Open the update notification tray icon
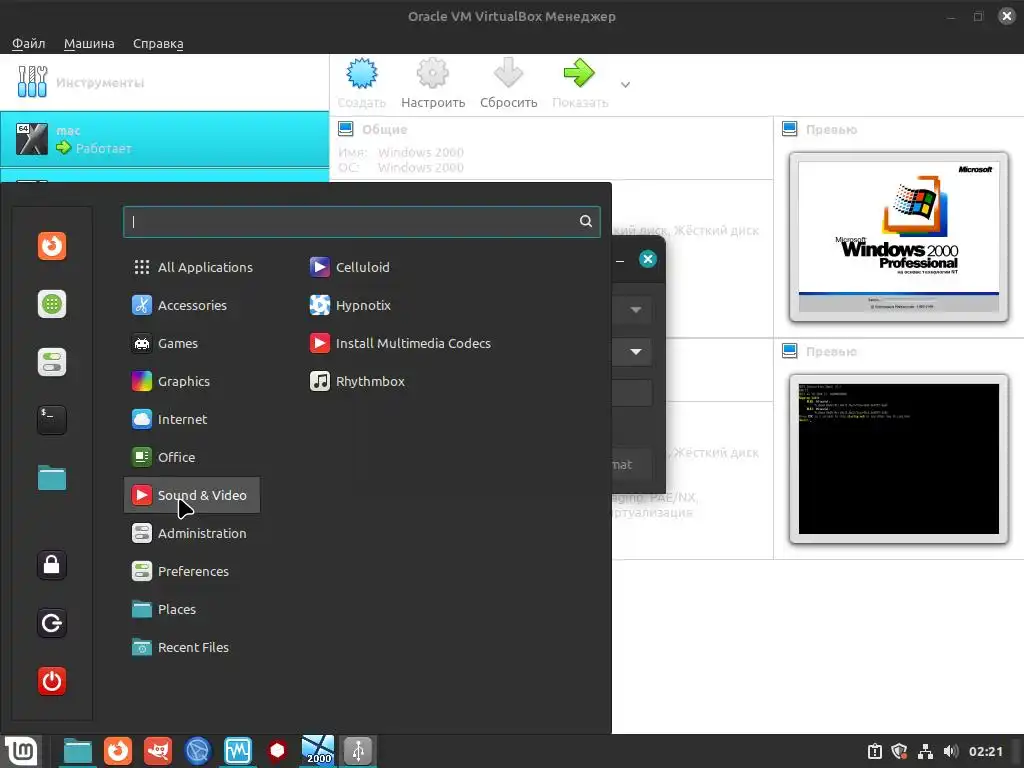The image size is (1024, 768). click(x=875, y=752)
